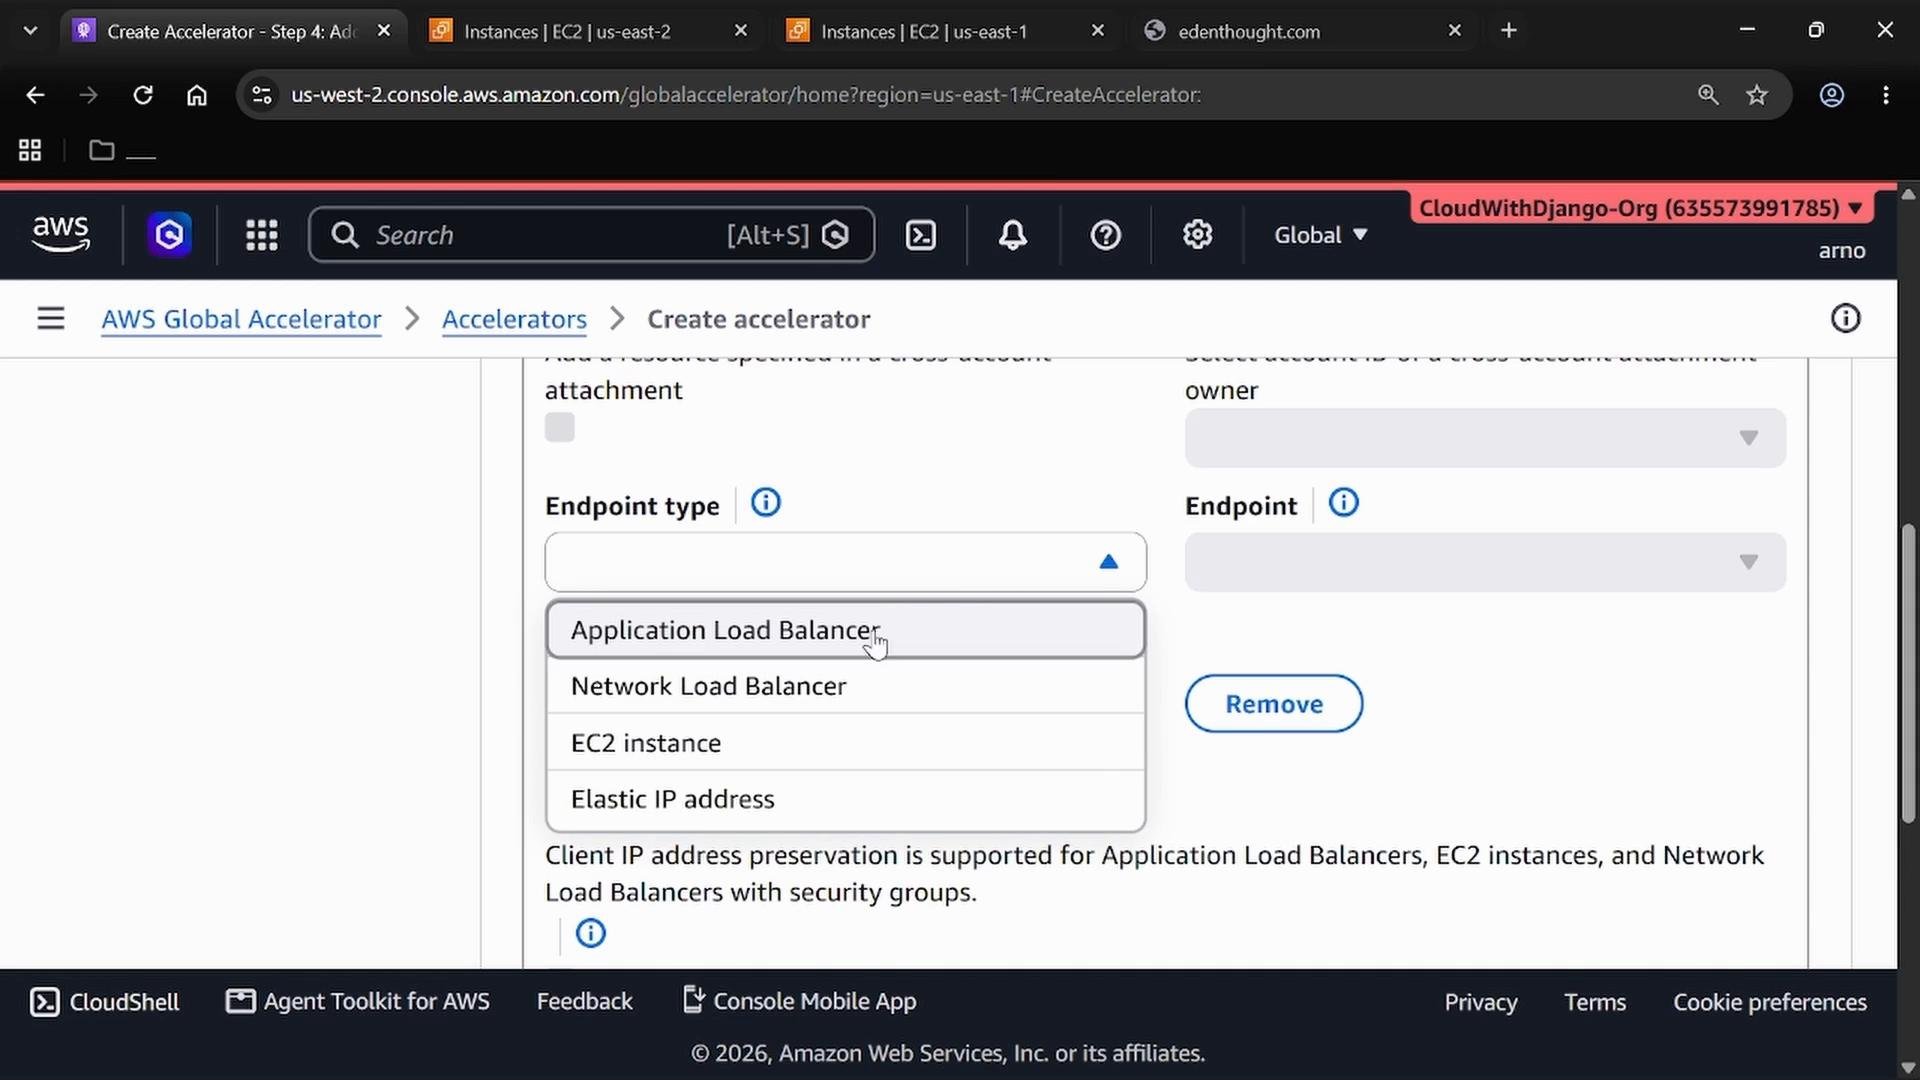Viewport: 1920px width, 1080px height.
Task: Open the AWS home logo
Action: [61, 234]
